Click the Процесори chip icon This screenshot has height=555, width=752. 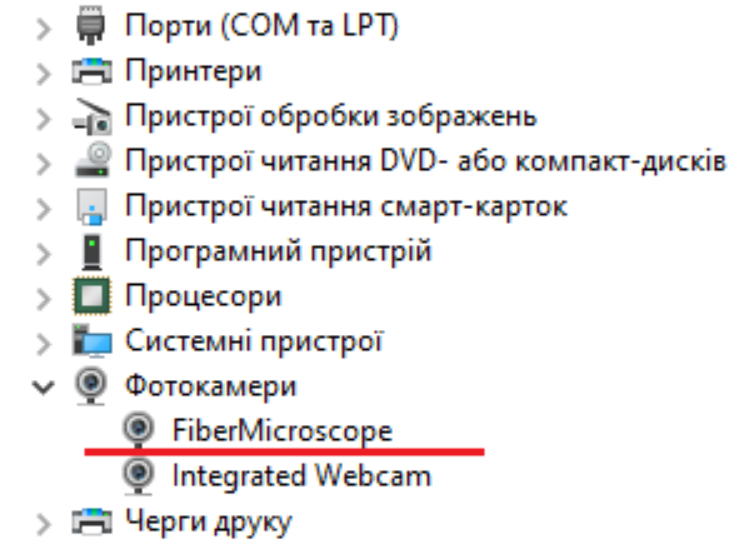click(x=91, y=297)
